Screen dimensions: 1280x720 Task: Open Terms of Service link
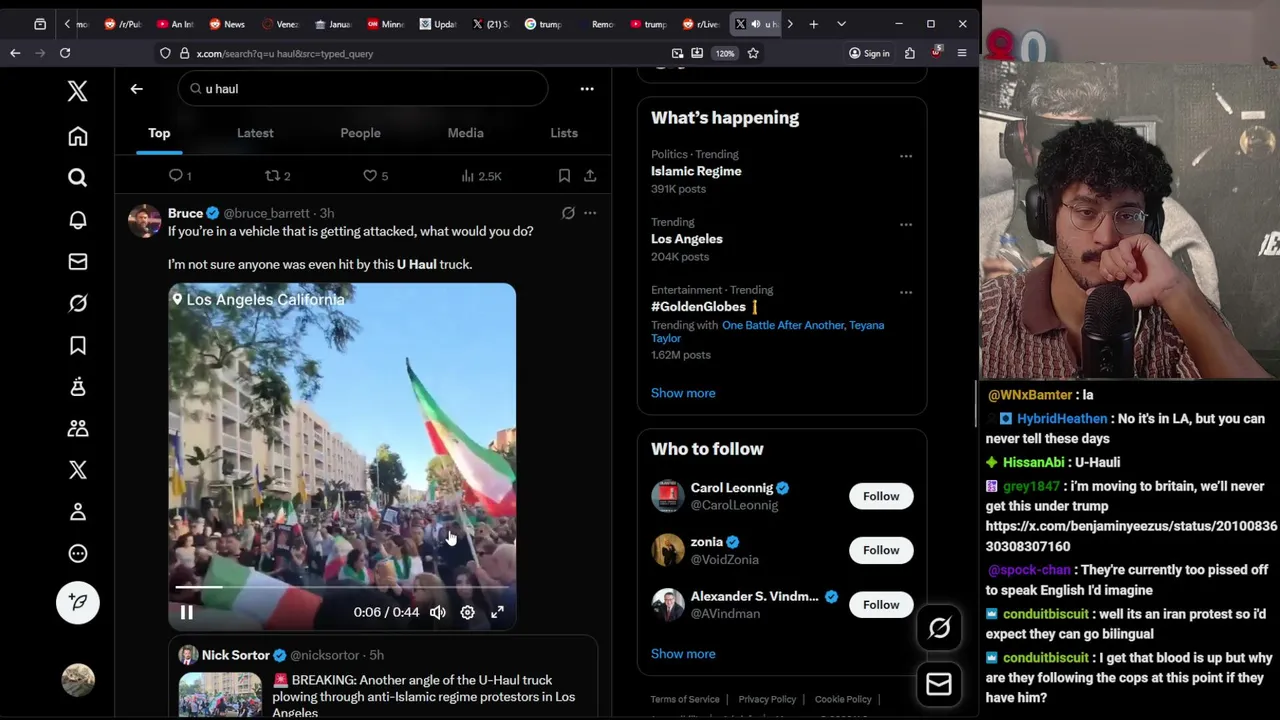[685, 699]
